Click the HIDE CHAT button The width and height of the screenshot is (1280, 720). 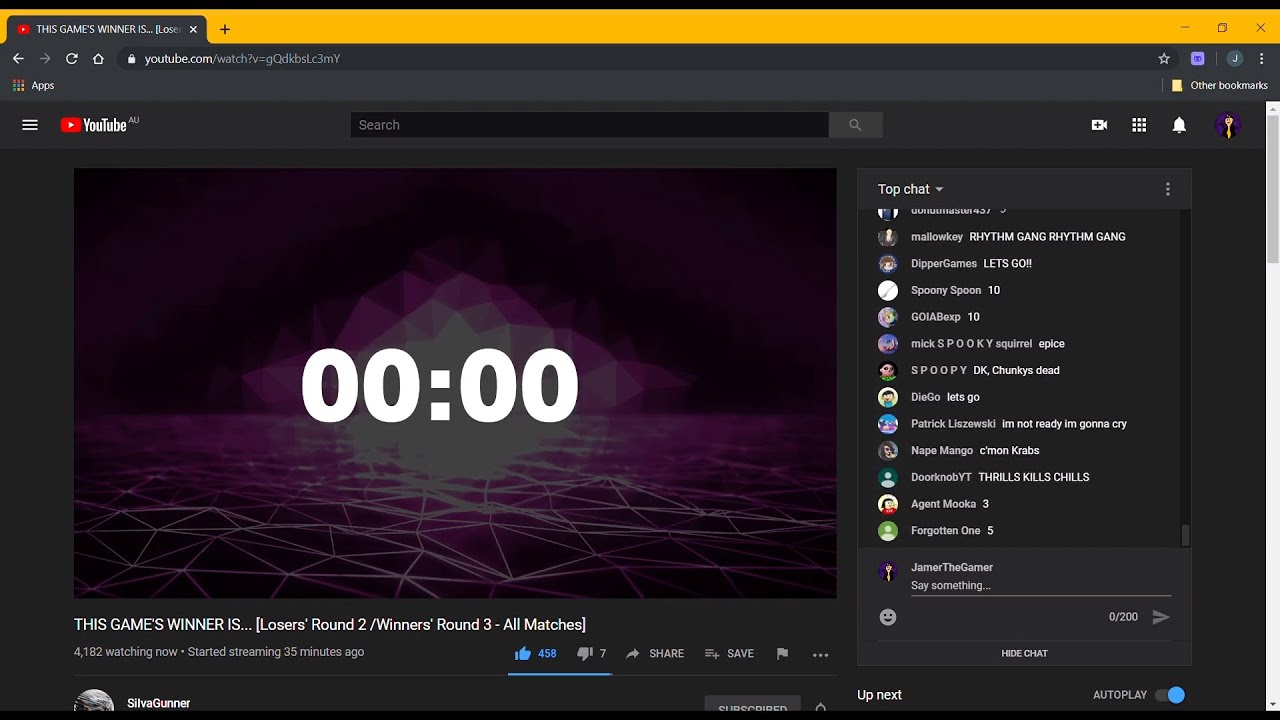tap(1024, 654)
